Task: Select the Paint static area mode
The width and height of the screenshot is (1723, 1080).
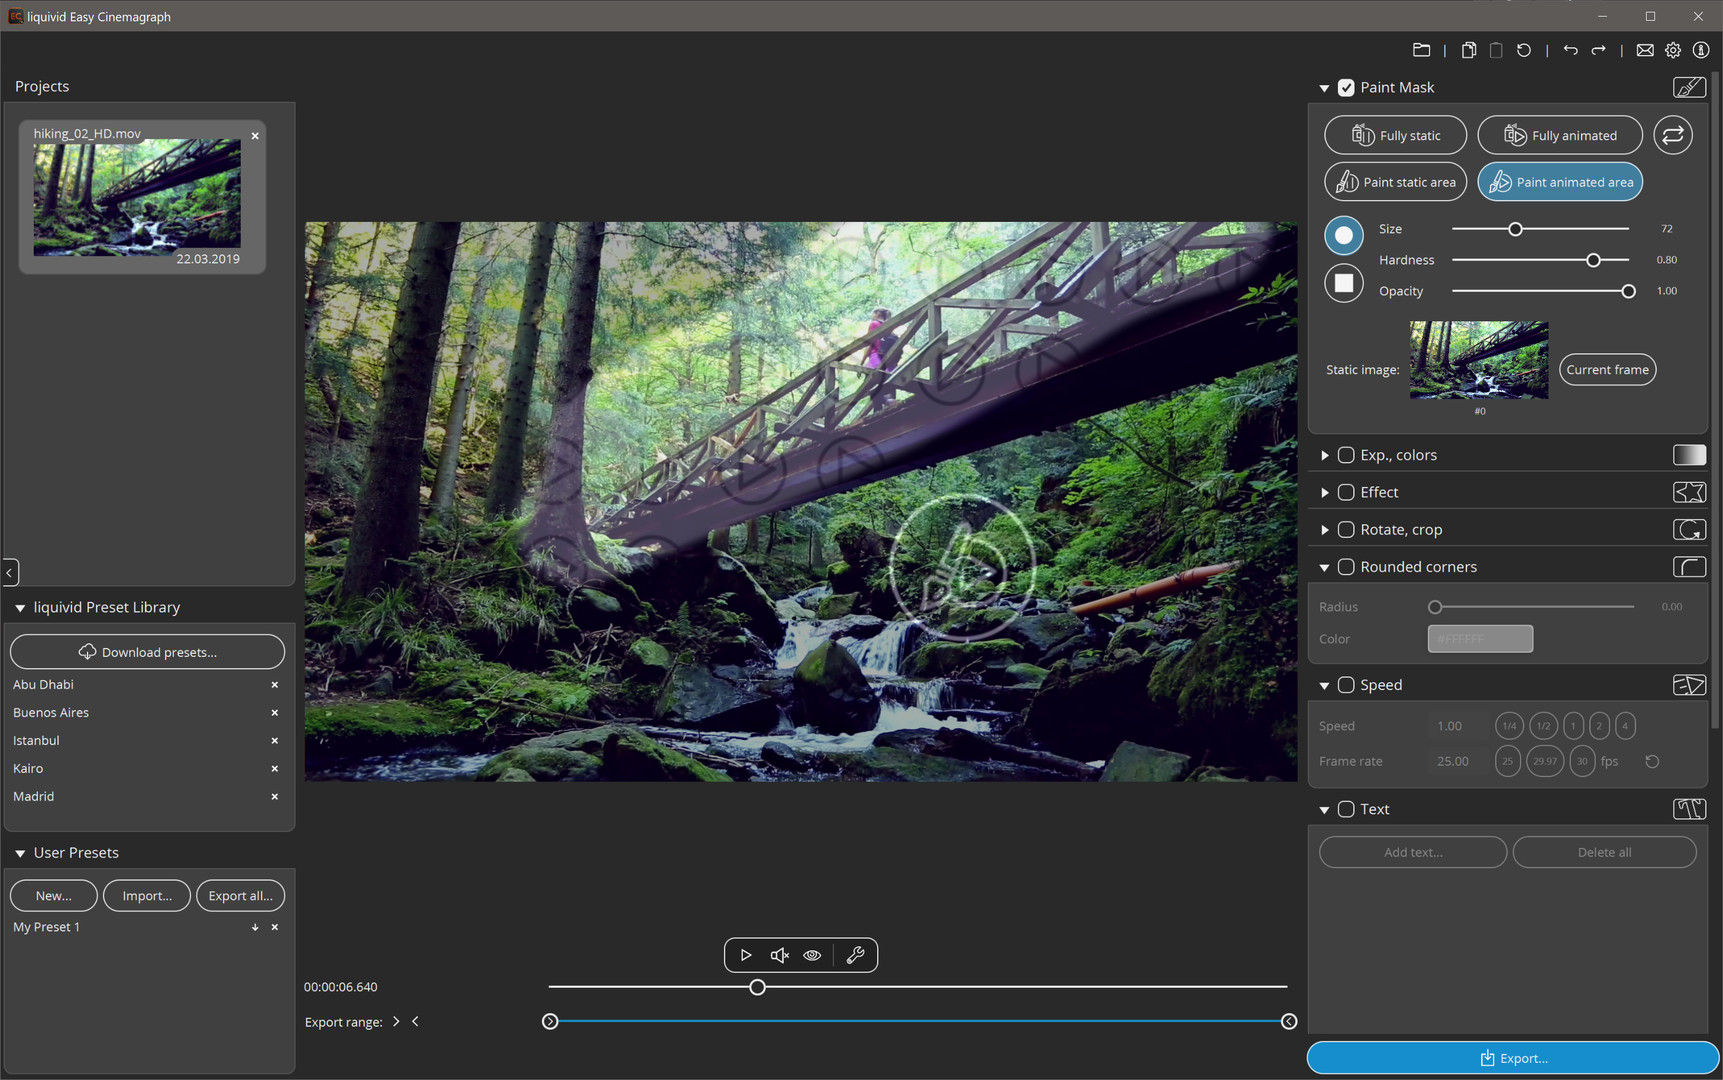Action: tap(1396, 182)
